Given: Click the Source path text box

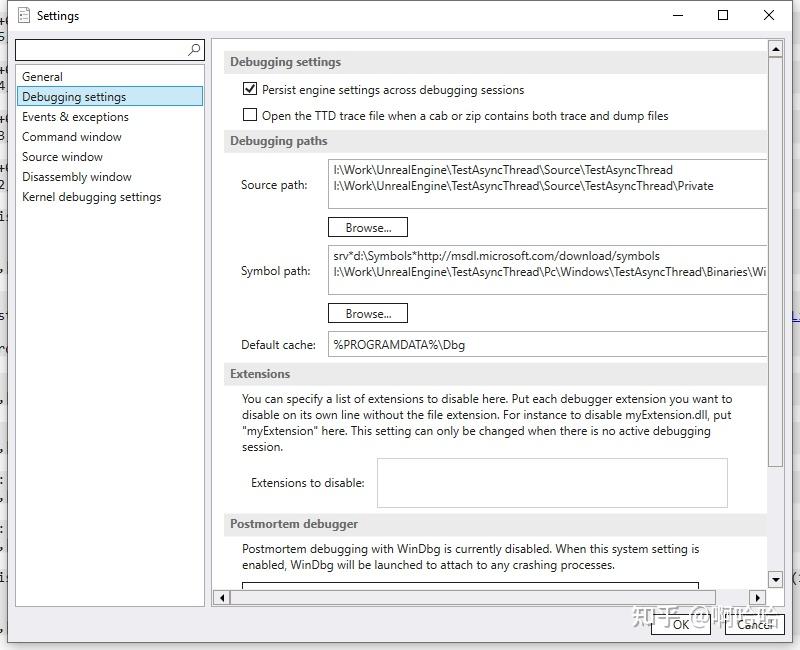Looking at the screenshot, I should (547, 184).
